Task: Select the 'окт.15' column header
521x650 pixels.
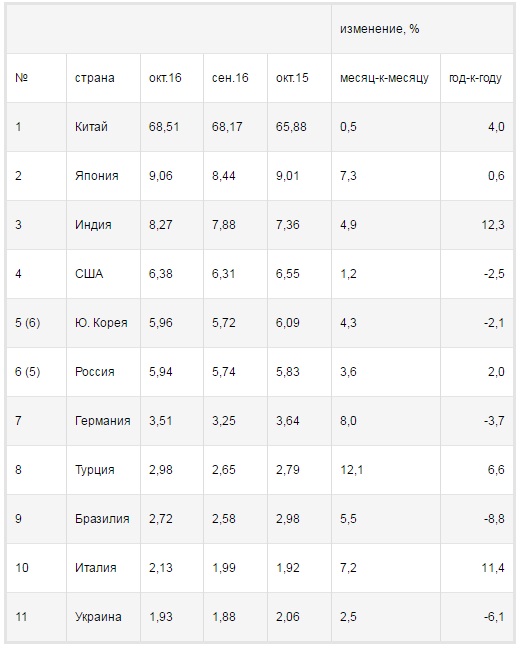Action: tap(299, 78)
